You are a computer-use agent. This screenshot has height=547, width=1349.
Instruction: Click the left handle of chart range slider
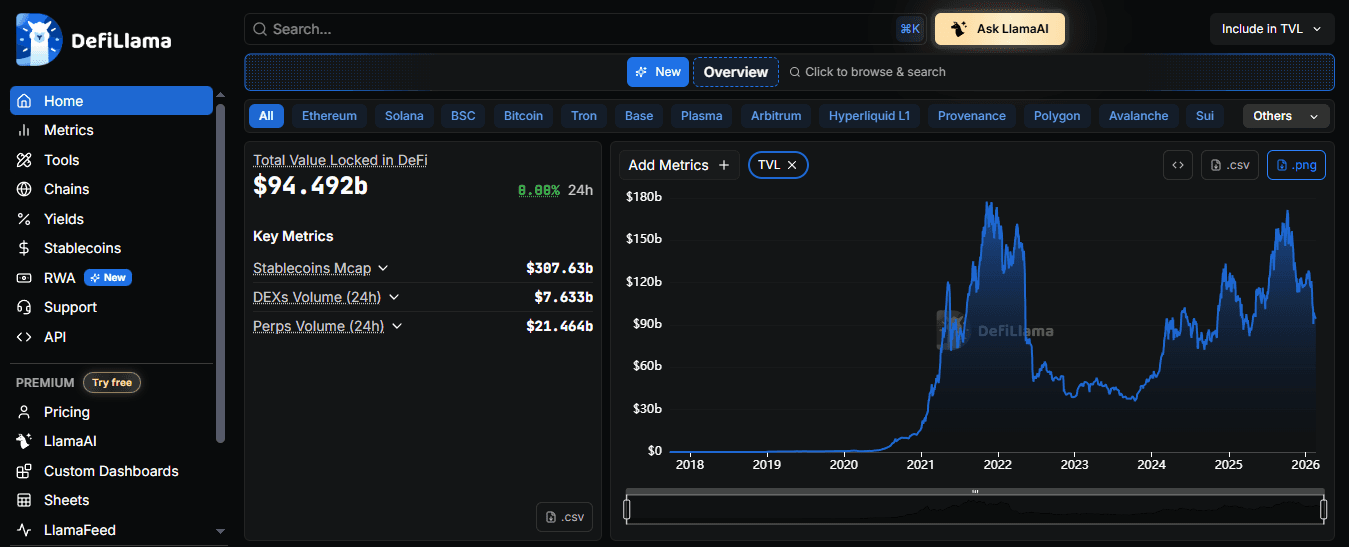[627, 510]
